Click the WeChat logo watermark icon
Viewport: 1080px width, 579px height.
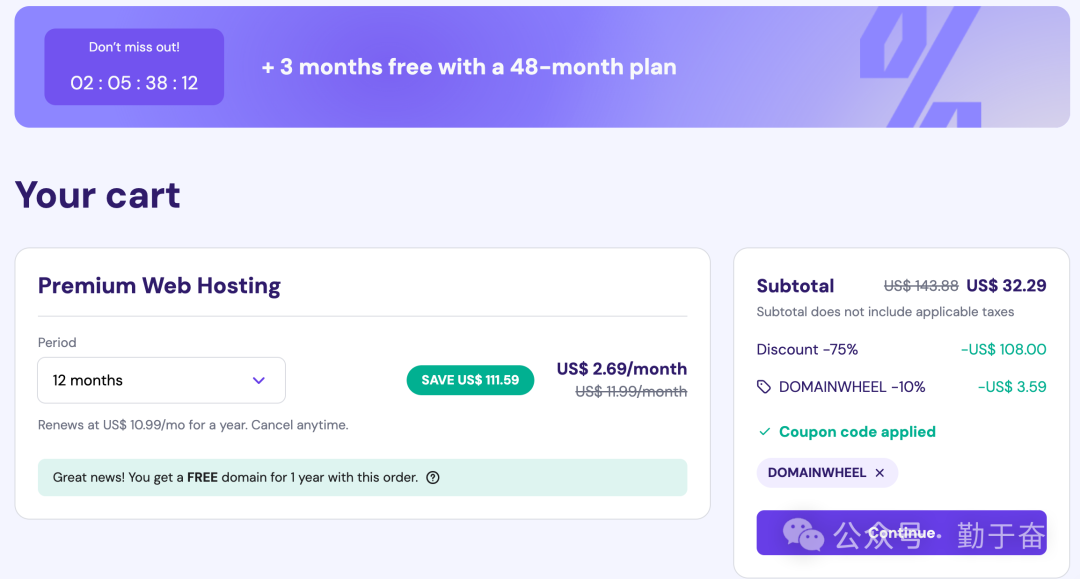point(803,534)
